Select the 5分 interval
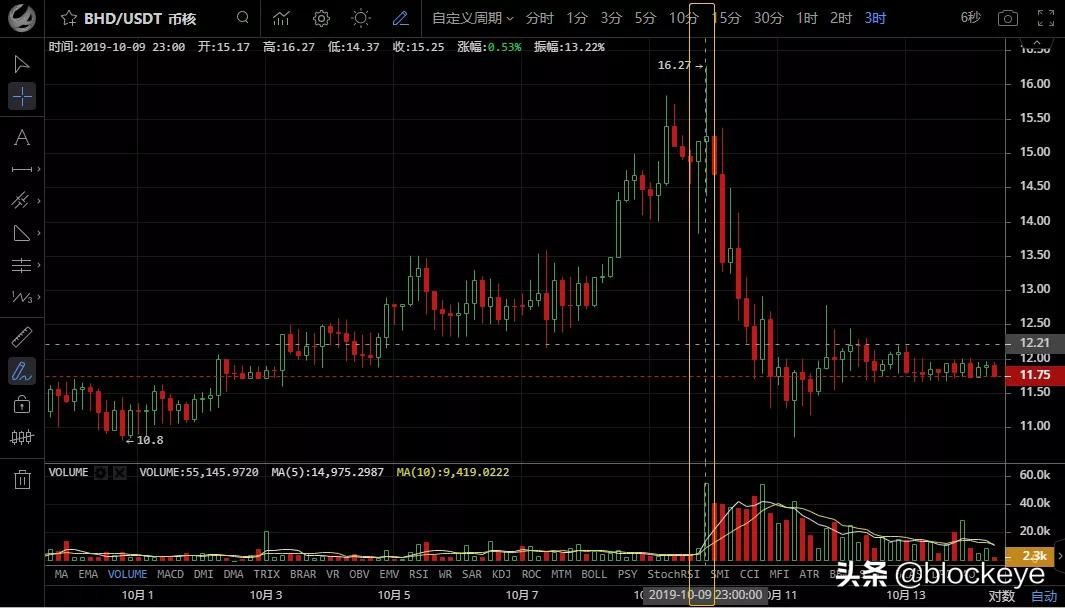This screenshot has width=1065, height=608. 645,18
